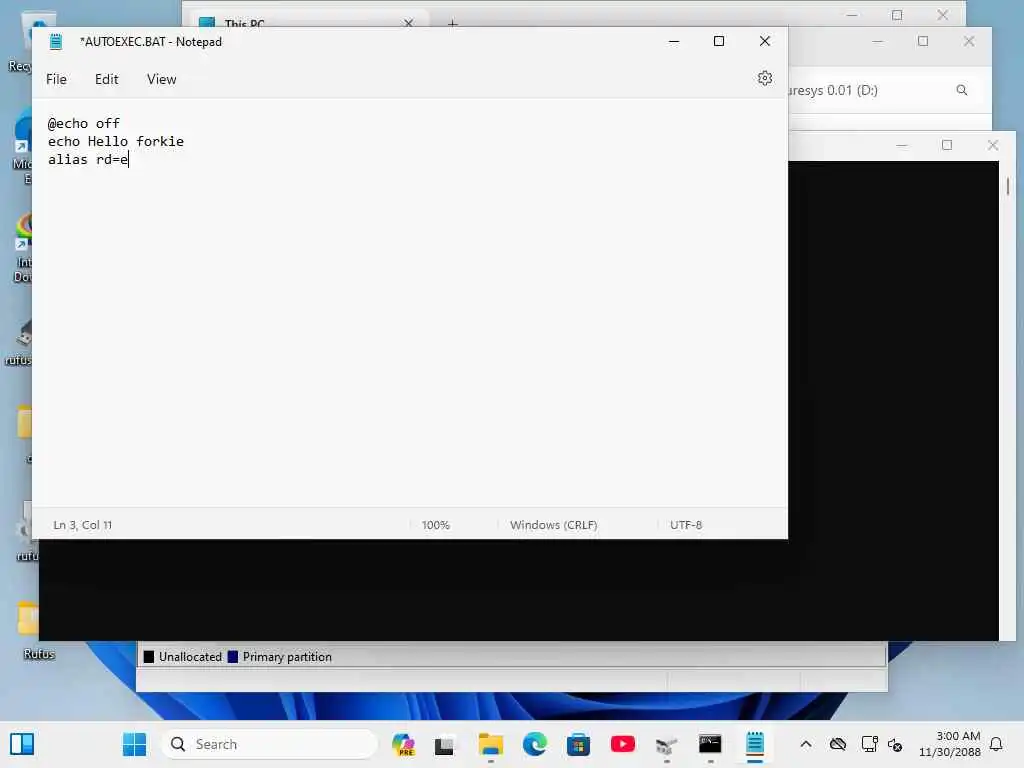The width and height of the screenshot is (1024, 768).
Task: Click the 'alias rd=e' line
Action: pos(88,159)
